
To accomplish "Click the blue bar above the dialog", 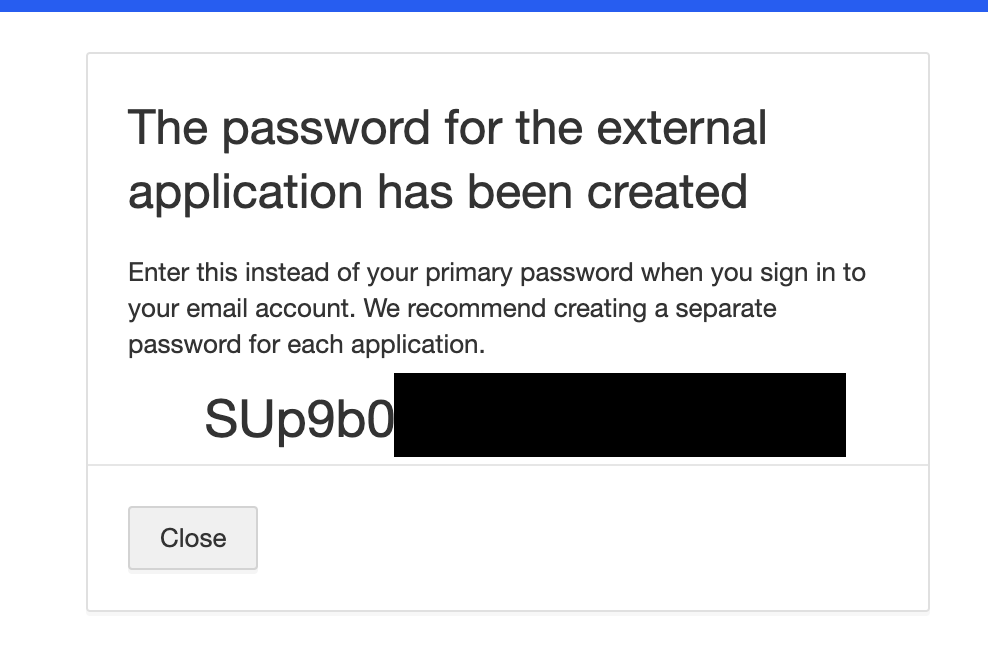I will 494,6.
